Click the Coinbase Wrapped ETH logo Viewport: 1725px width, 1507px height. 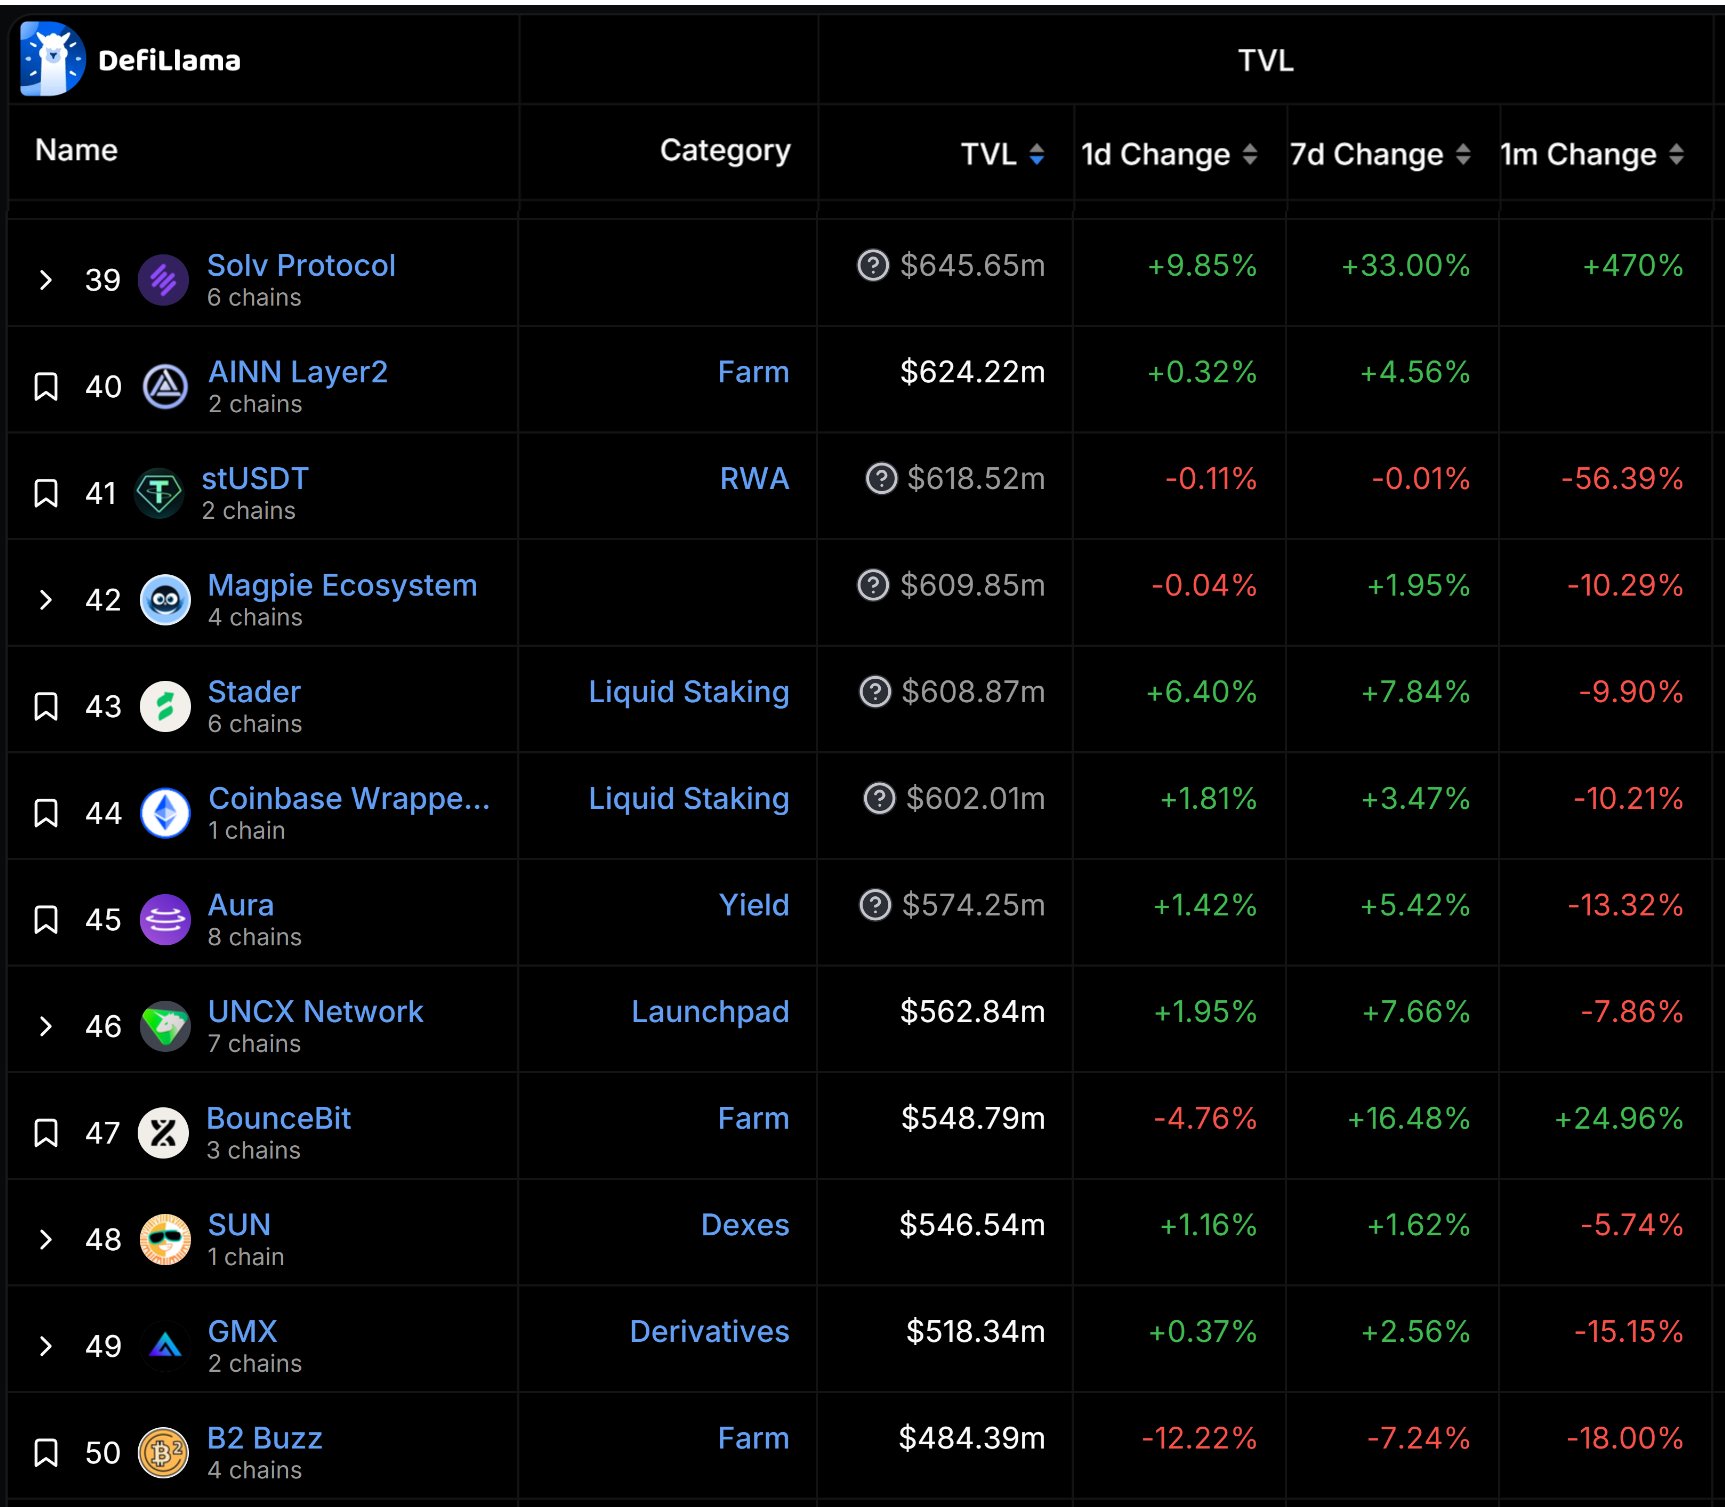pos(165,812)
